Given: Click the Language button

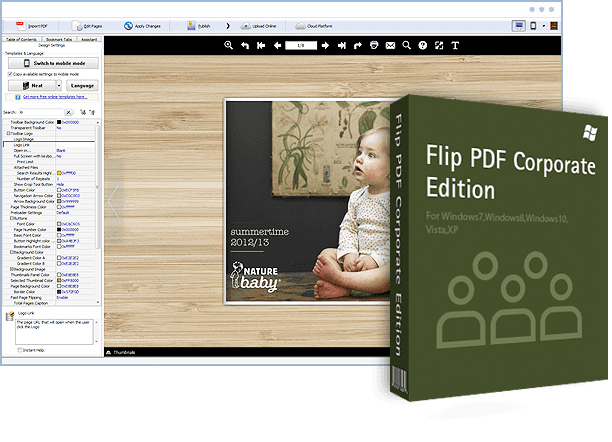Looking at the screenshot, I should [82, 86].
